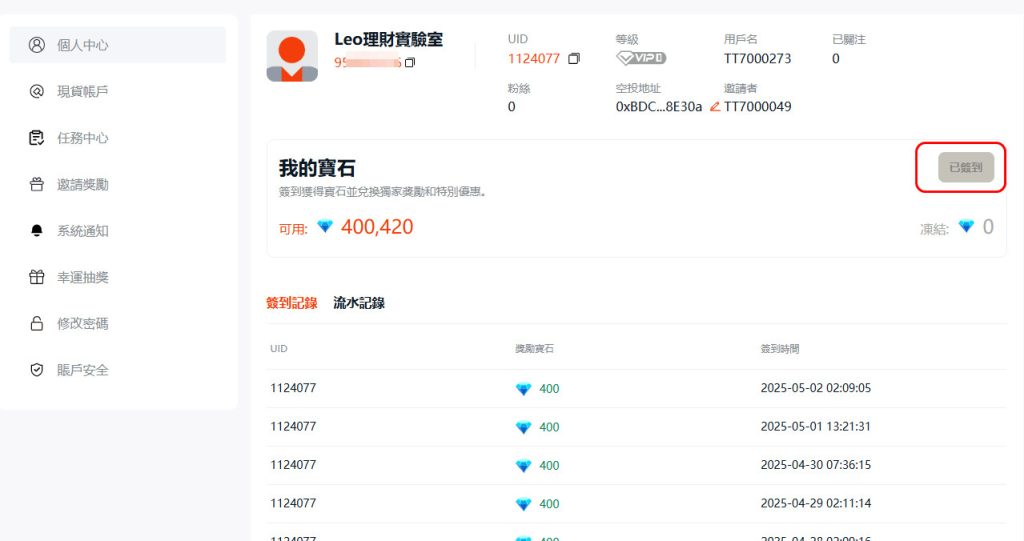
Task: Click the frozen gem balance 0
Action: pyautogui.click(x=988, y=227)
